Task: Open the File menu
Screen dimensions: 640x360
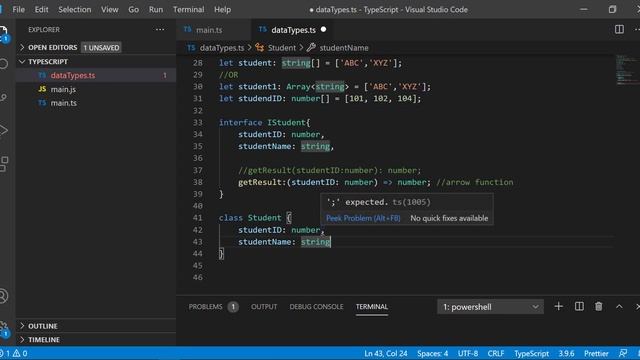Action: [x=18, y=9]
